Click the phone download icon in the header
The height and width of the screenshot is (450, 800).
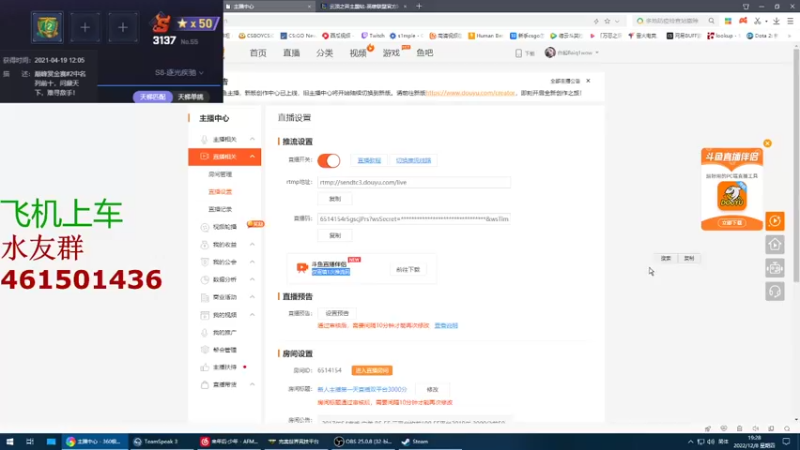pos(518,53)
